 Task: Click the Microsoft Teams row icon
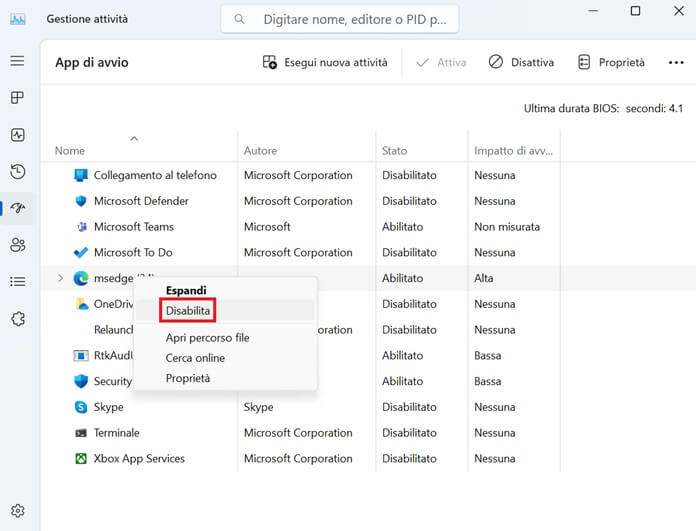pyautogui.click(x=81, y=226)
